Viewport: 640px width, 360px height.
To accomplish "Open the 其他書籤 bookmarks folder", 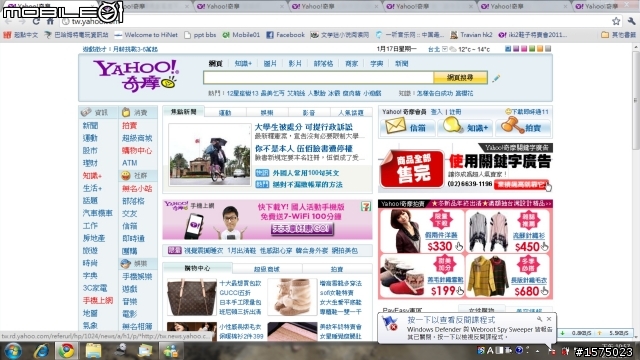I will 618,35.
